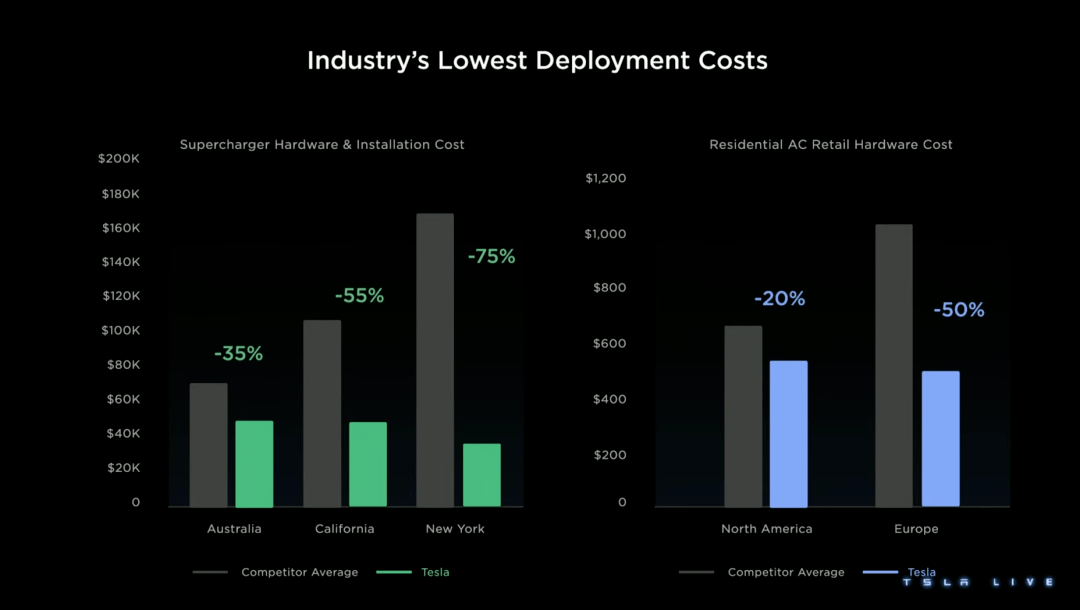Click the Europe category label
This screenshot has height=610, width=1080.
pos(916,529)
